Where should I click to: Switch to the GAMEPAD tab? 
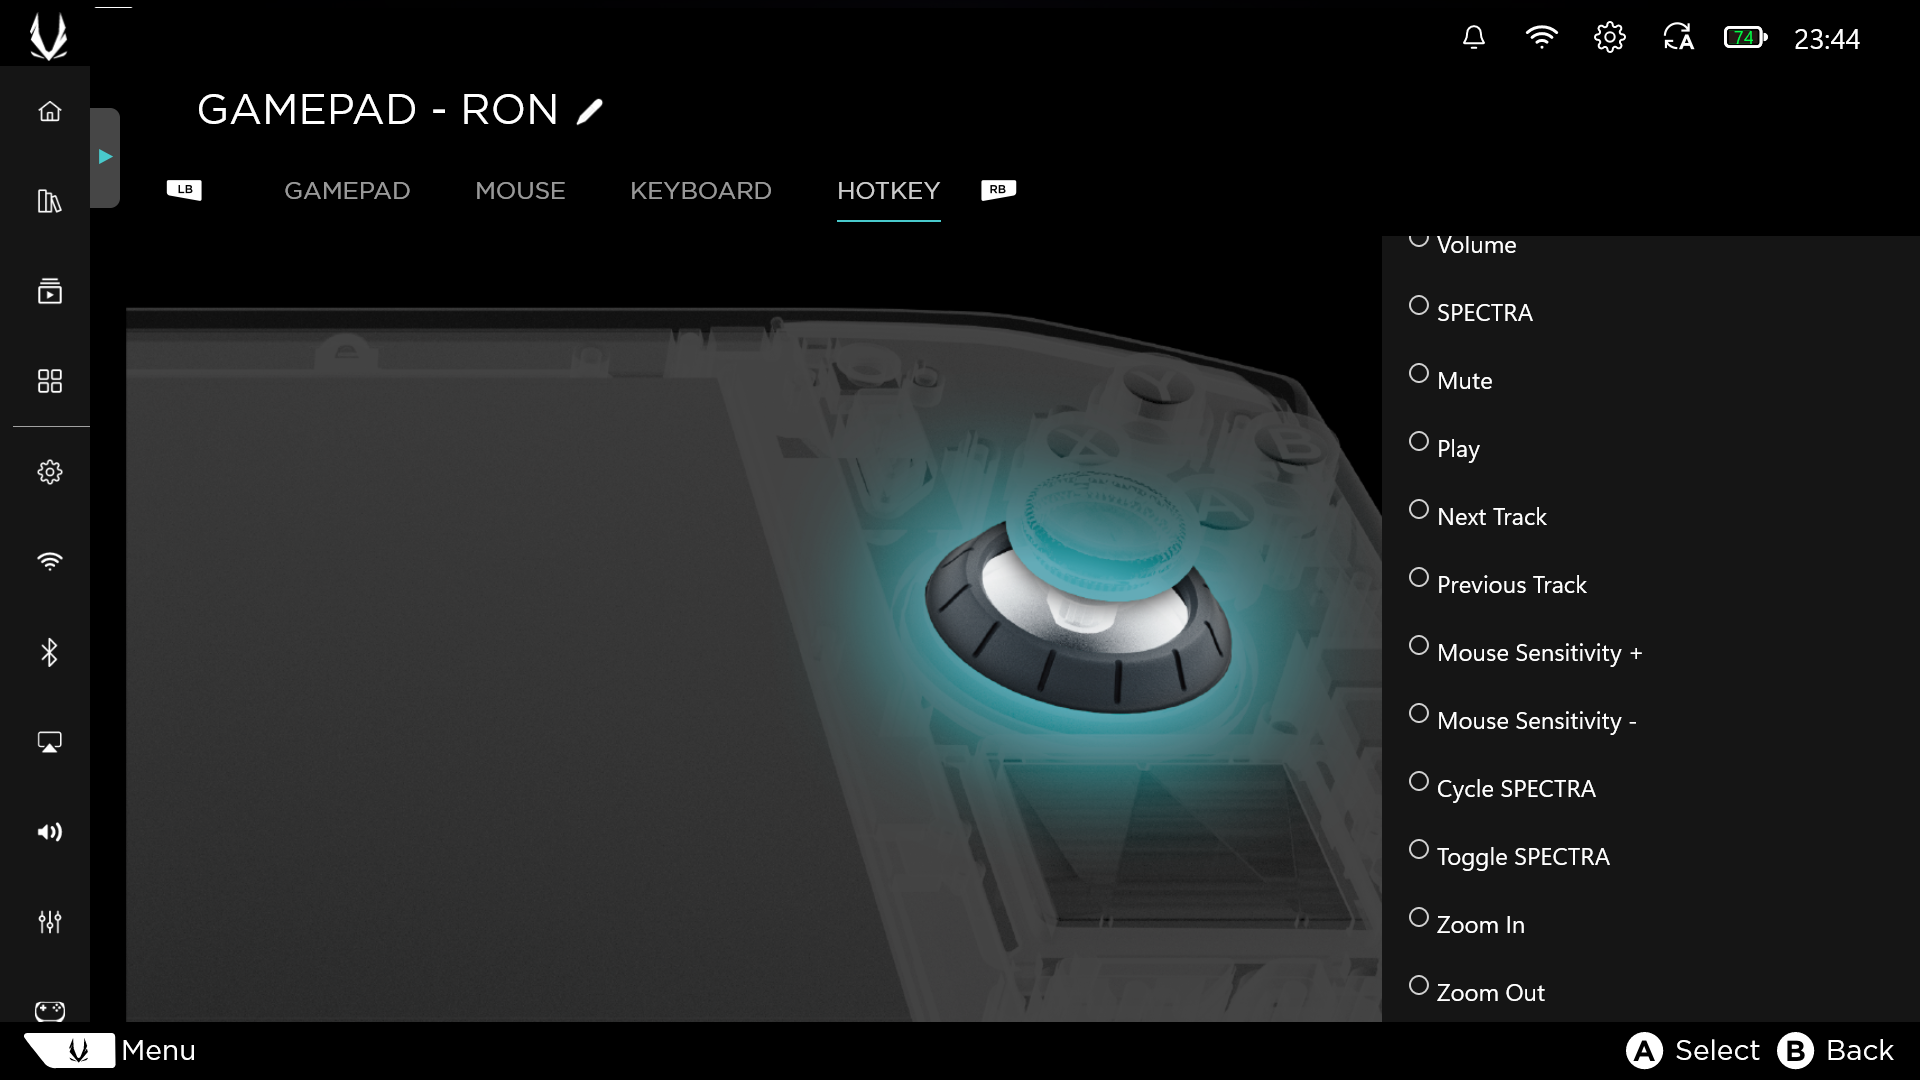(347, 191)
